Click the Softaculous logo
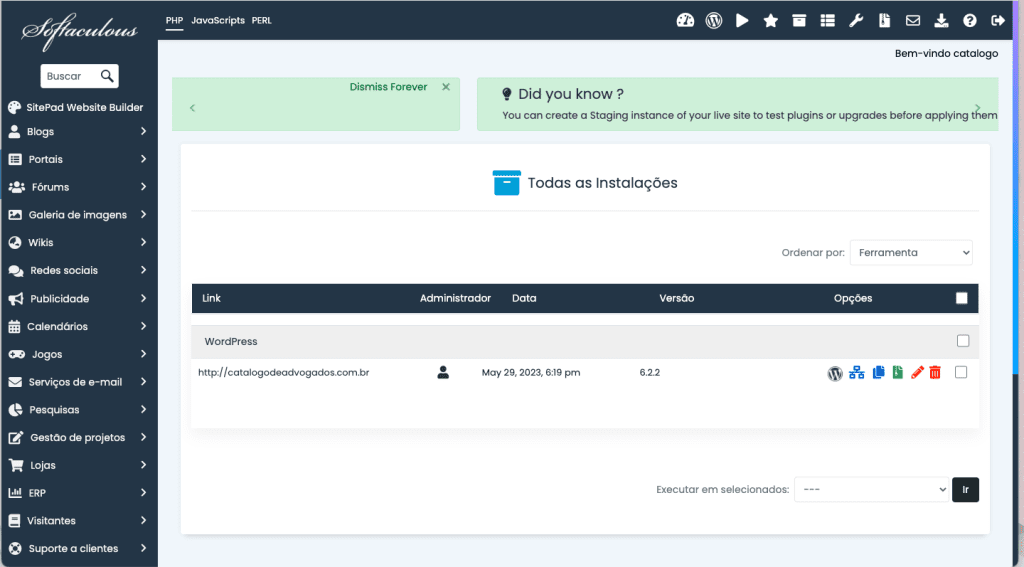 79,31
